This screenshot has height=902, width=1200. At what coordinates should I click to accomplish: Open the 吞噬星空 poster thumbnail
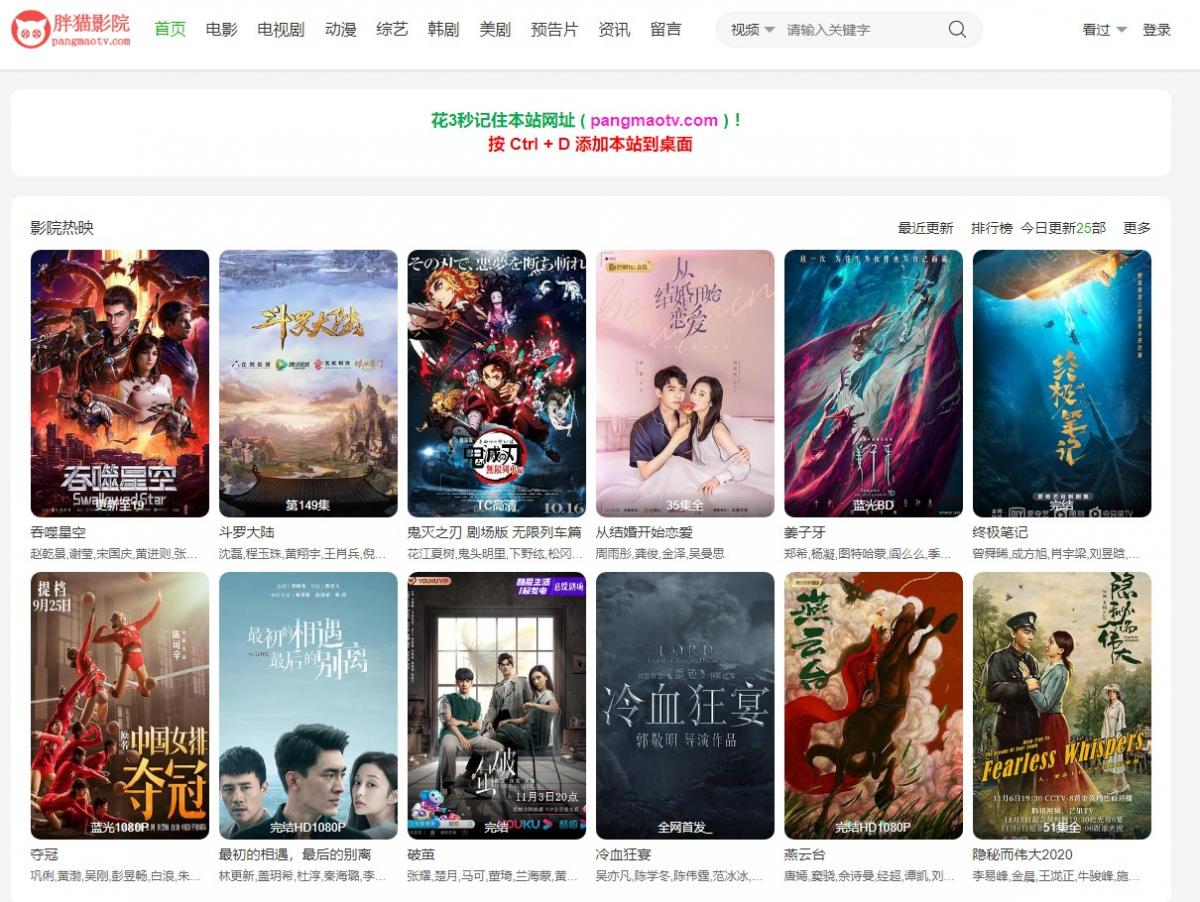120,383
